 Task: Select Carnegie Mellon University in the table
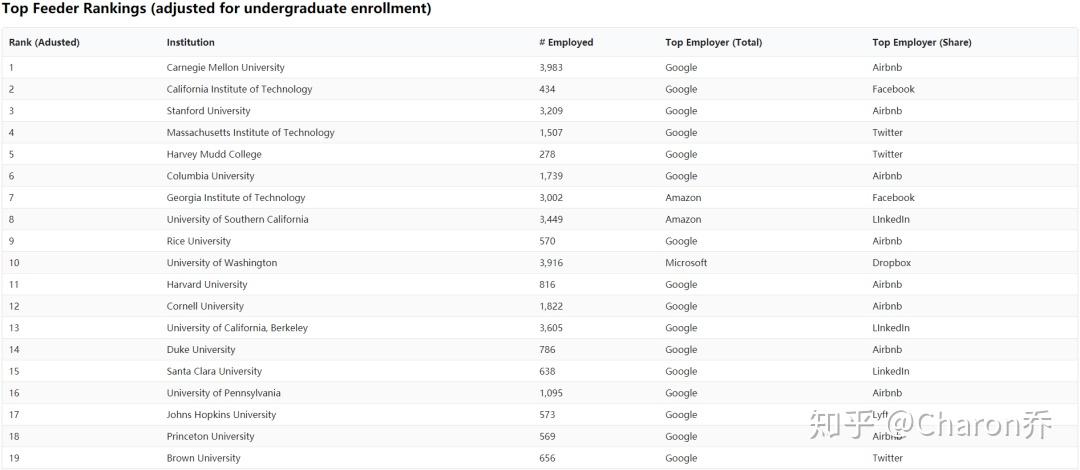point(225,68)
